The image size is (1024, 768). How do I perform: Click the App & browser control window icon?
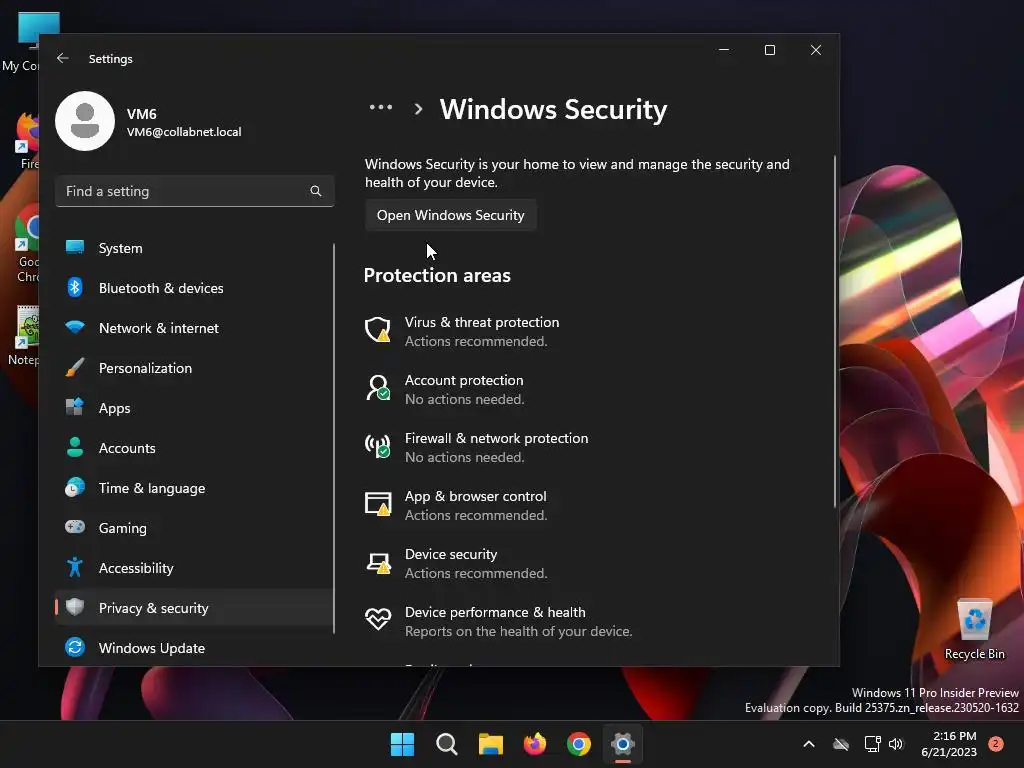pos(377,504)
